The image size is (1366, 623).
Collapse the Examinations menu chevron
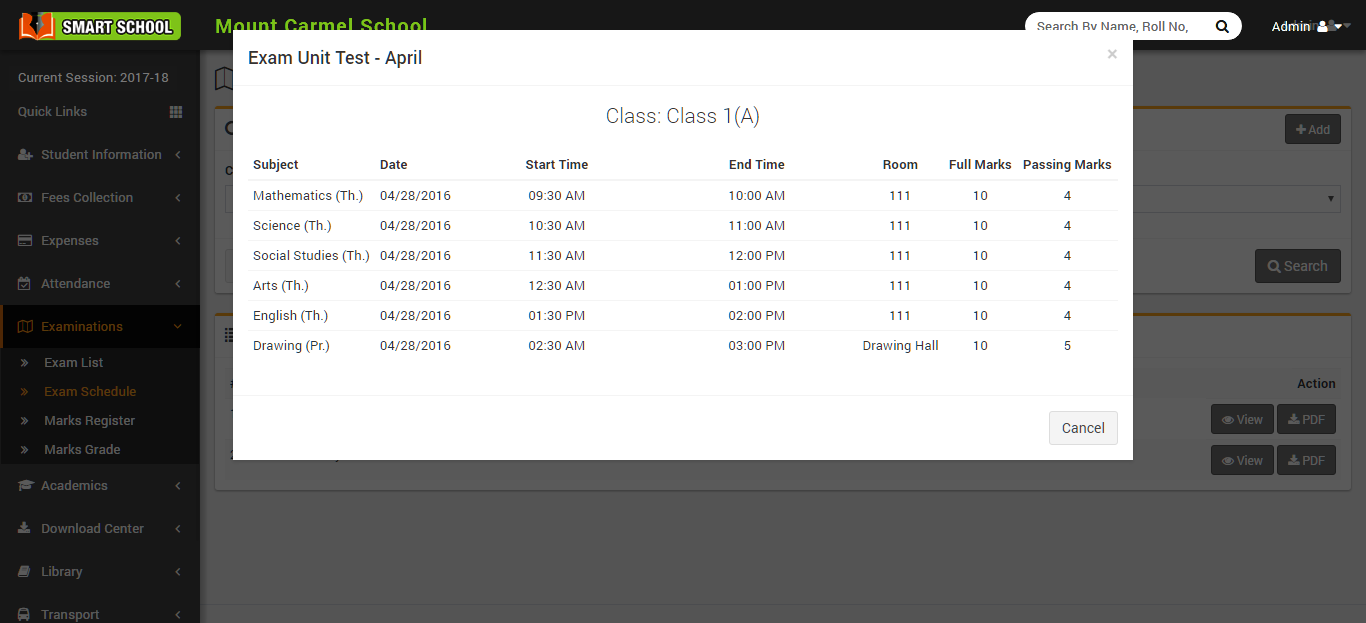[x=178, y=327]
